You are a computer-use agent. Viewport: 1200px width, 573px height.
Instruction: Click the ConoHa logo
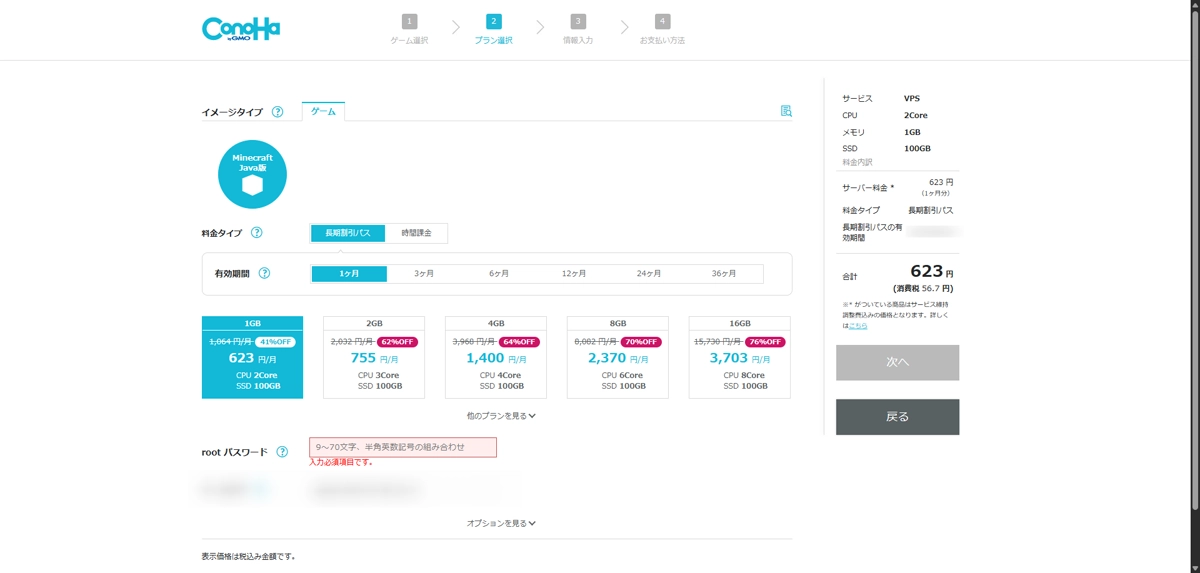pos(241,29)
